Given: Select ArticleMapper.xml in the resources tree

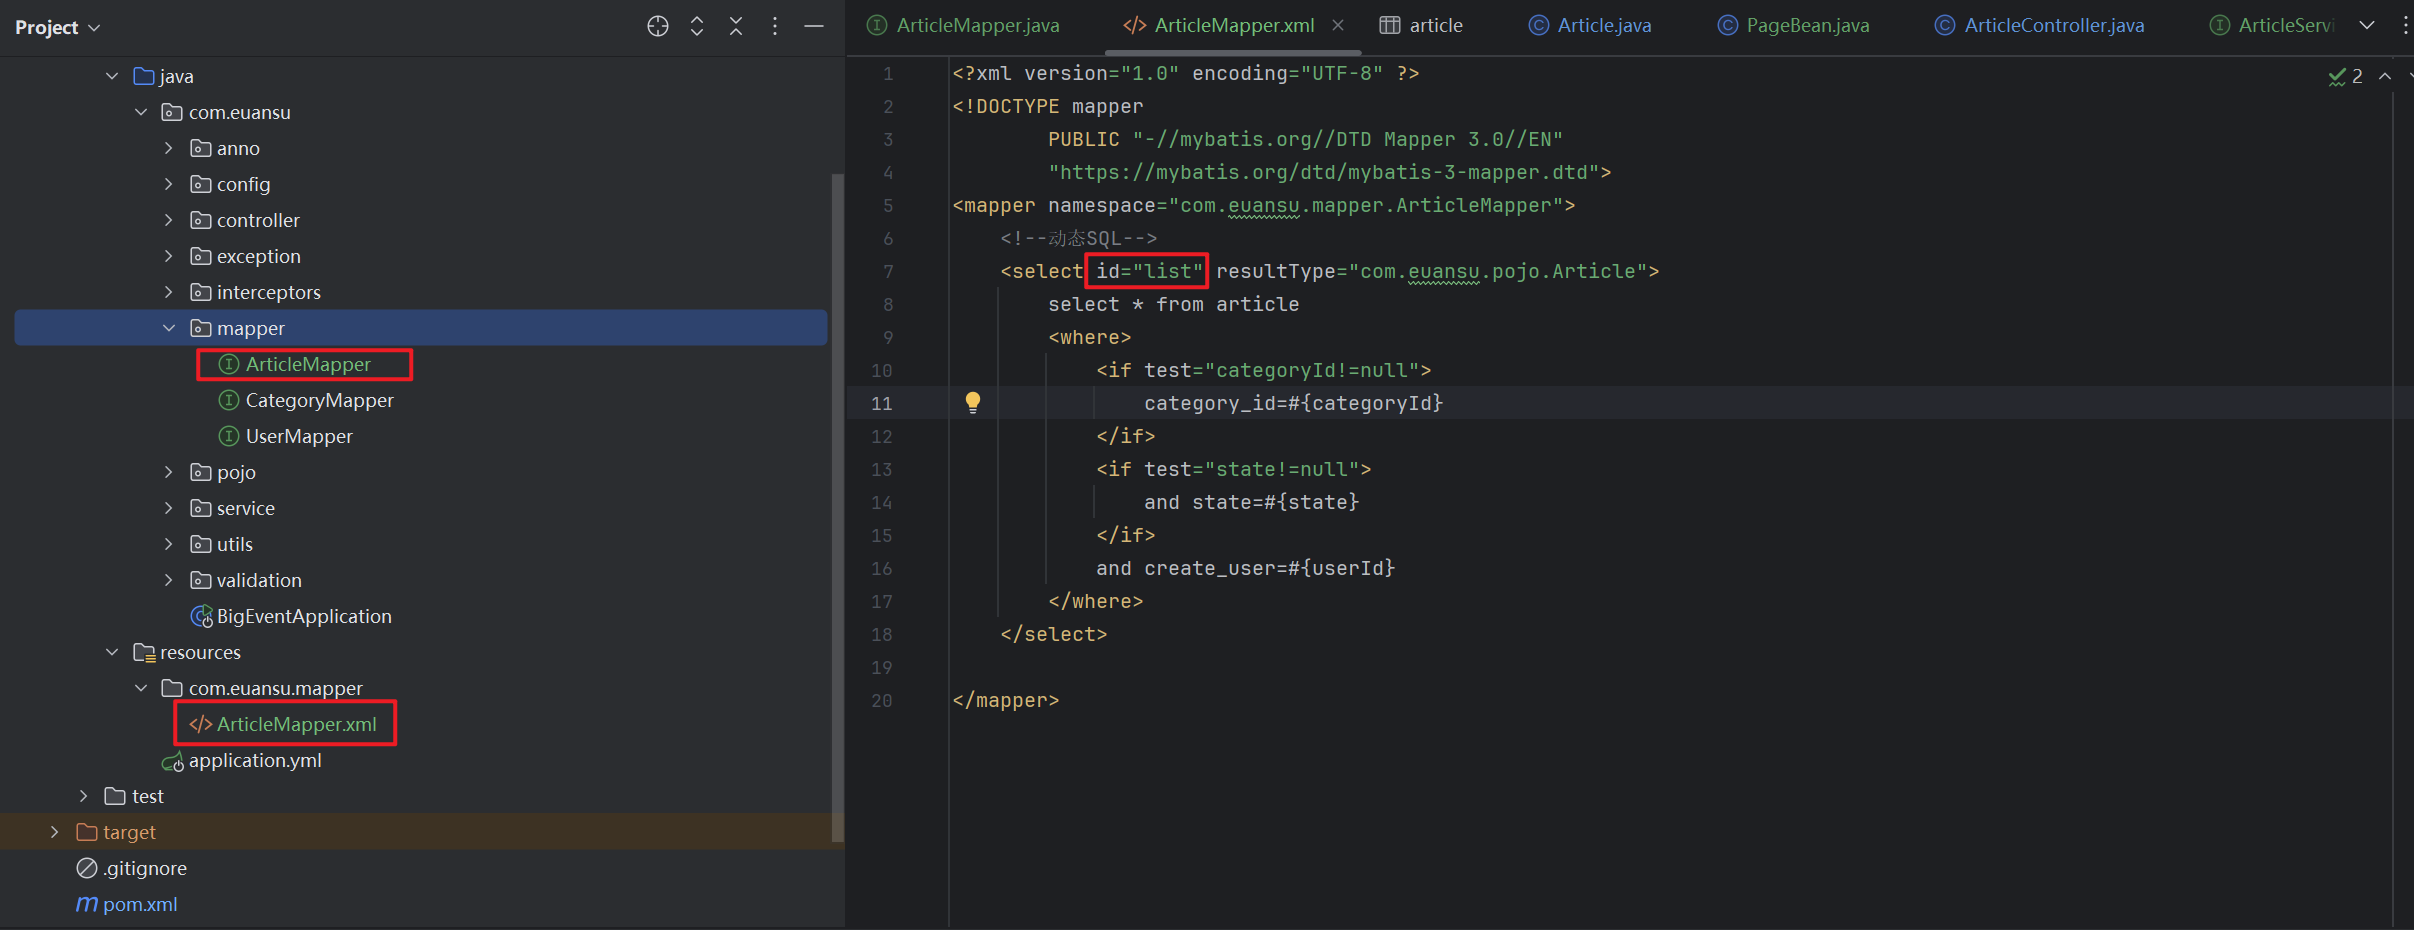Looking at the screenshot, I should coord(296,724).
